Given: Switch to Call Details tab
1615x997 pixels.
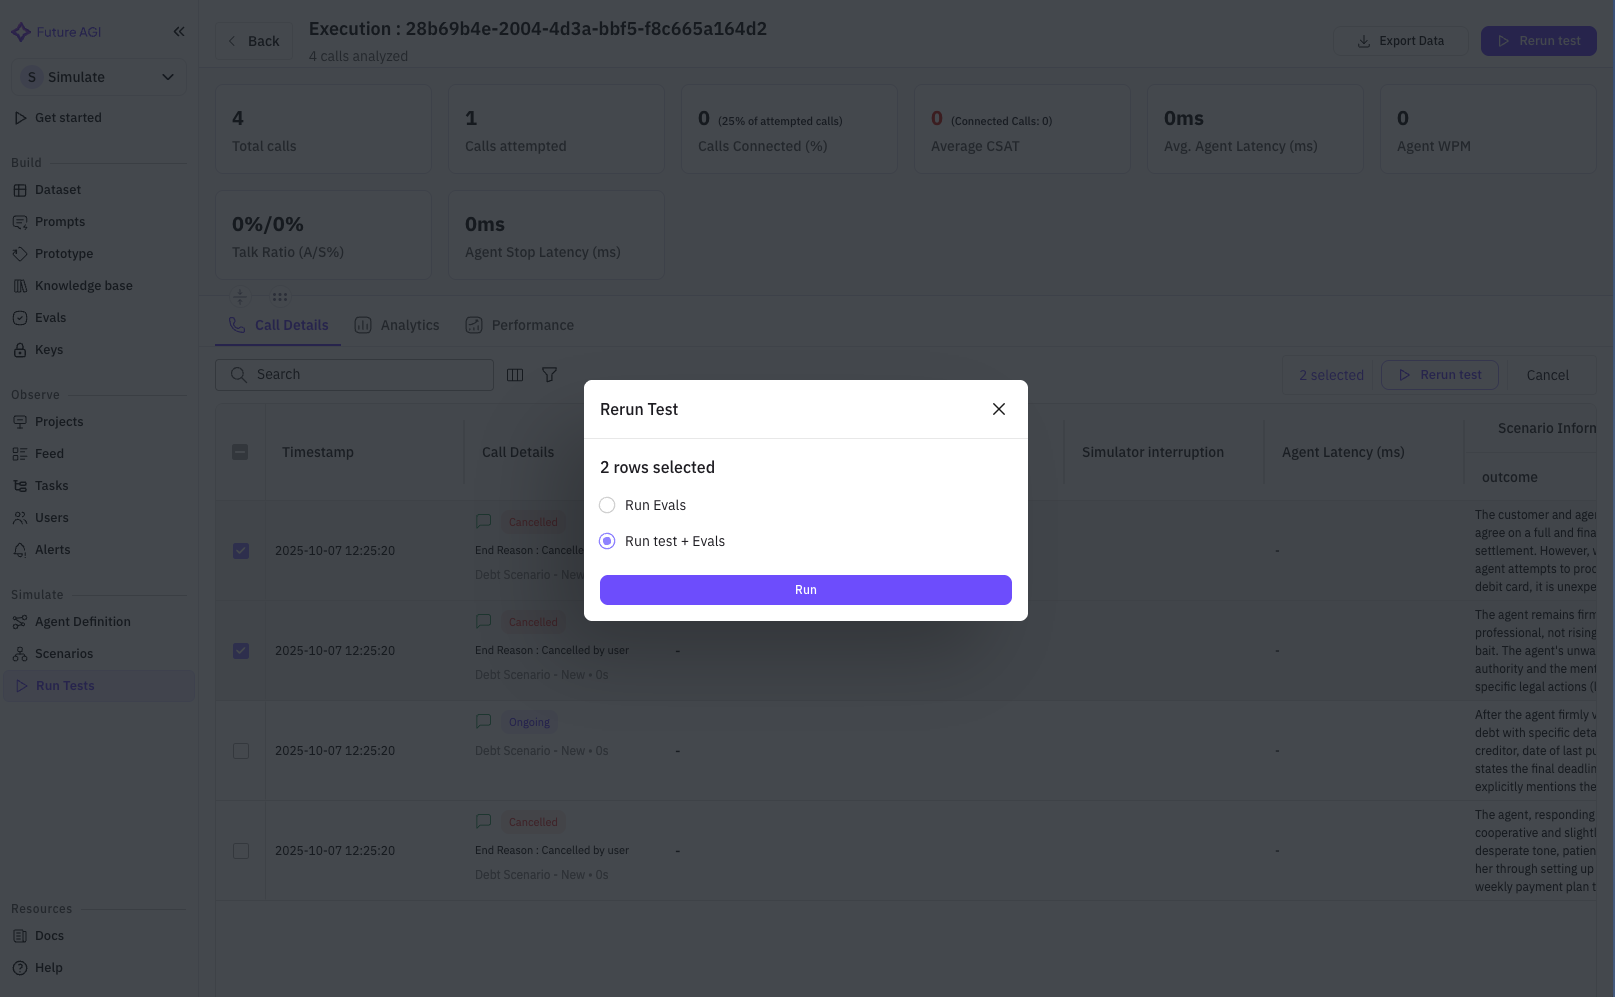Looking at the screenshot, I should click(278, 325).
